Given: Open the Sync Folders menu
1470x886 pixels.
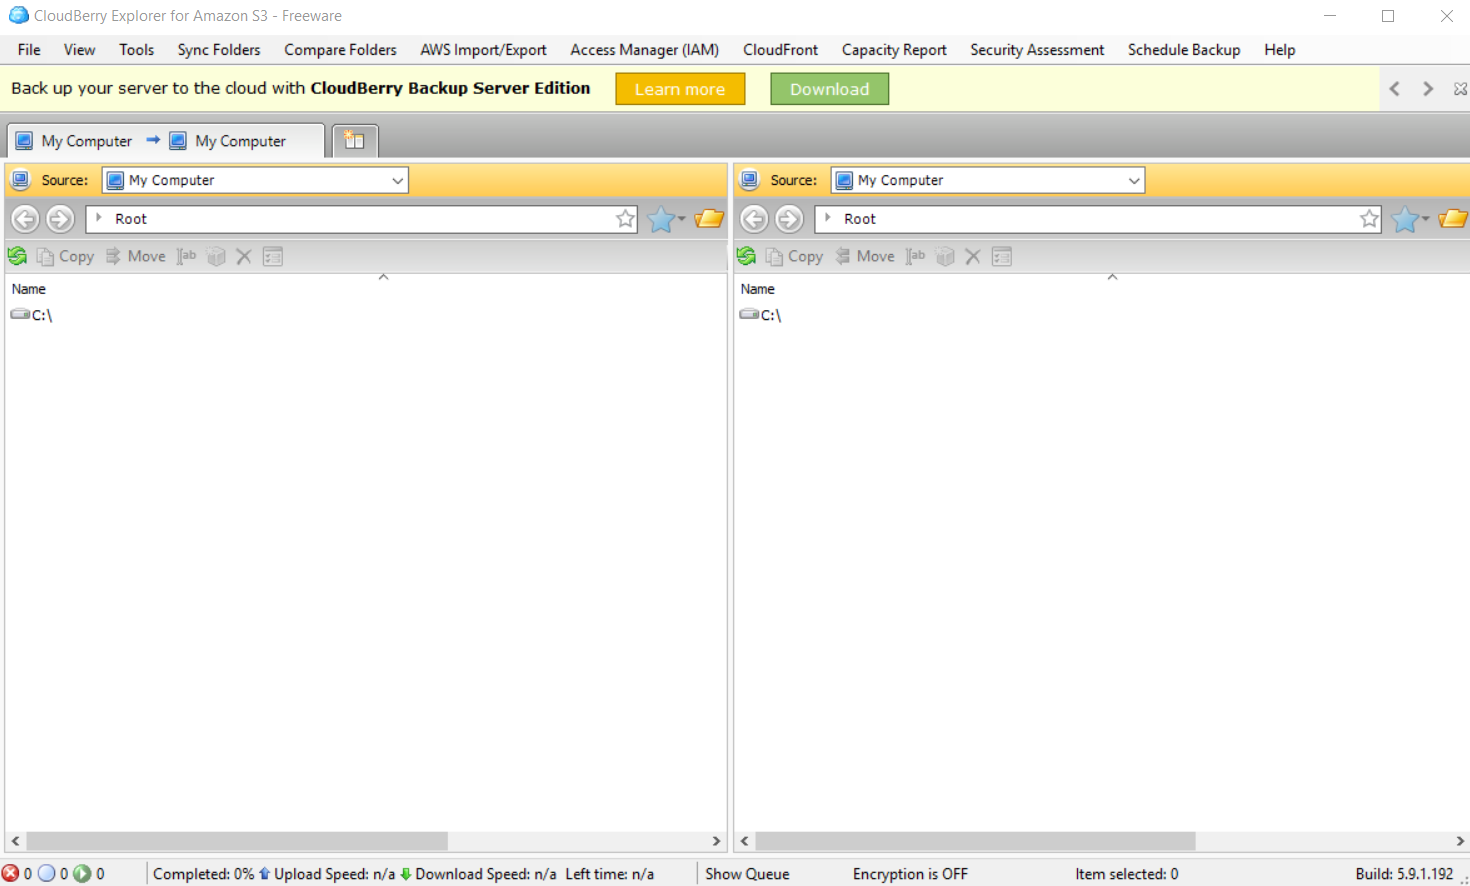Looking at the screenshot, I should pos(219,50).
